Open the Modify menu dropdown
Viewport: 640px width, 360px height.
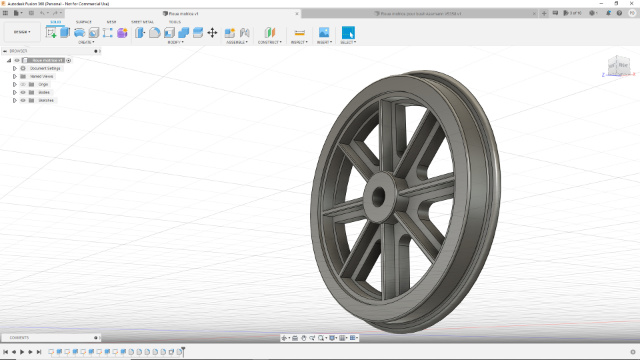click(176, 42)
